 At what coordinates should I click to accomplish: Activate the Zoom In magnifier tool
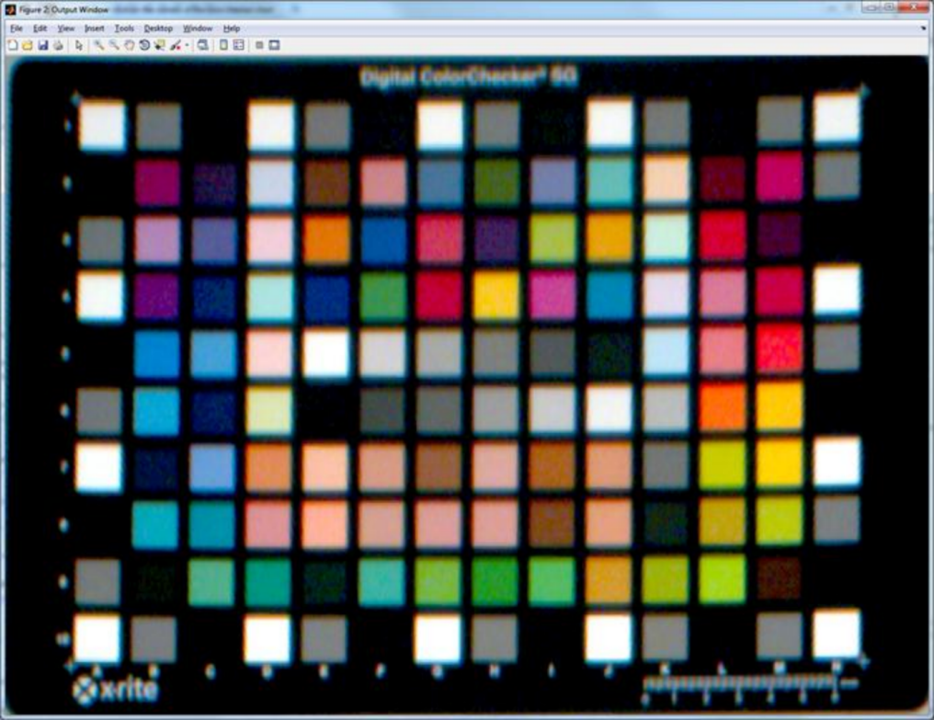[x=99, y=45]
